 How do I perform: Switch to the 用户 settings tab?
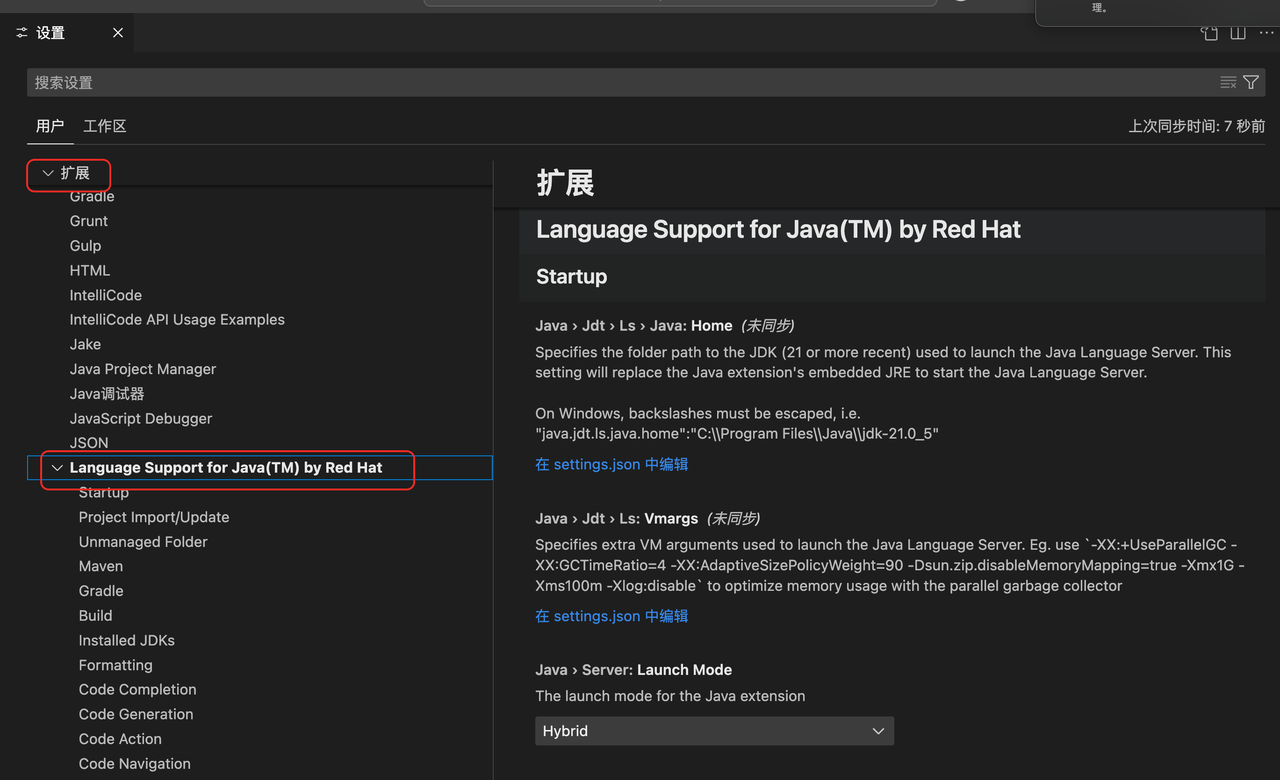[x=49, y=126]
